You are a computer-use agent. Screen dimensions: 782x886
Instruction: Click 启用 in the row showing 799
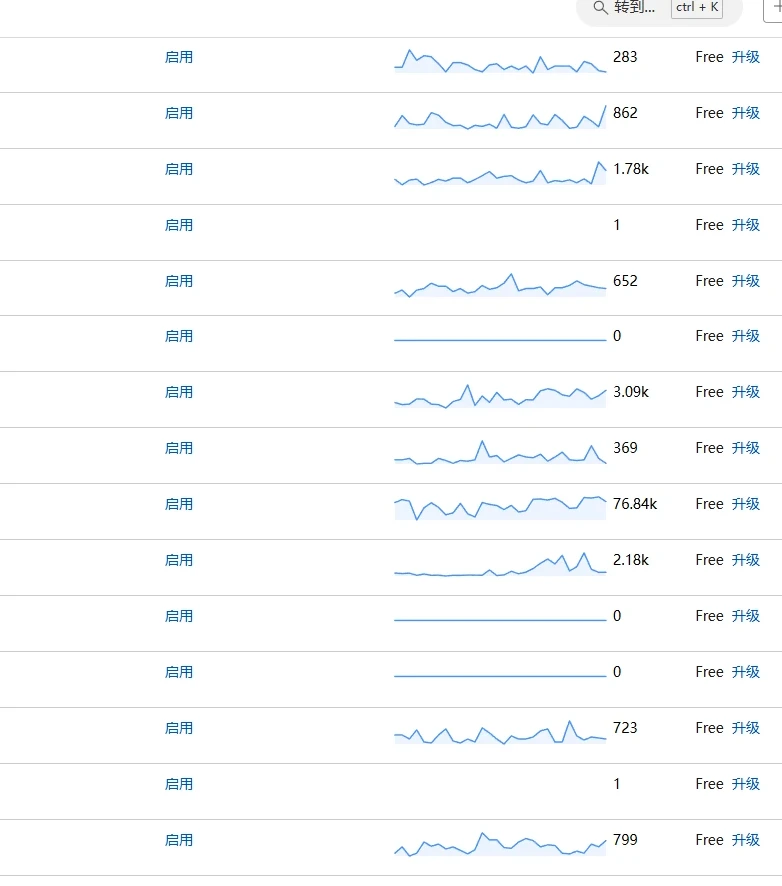179,840
